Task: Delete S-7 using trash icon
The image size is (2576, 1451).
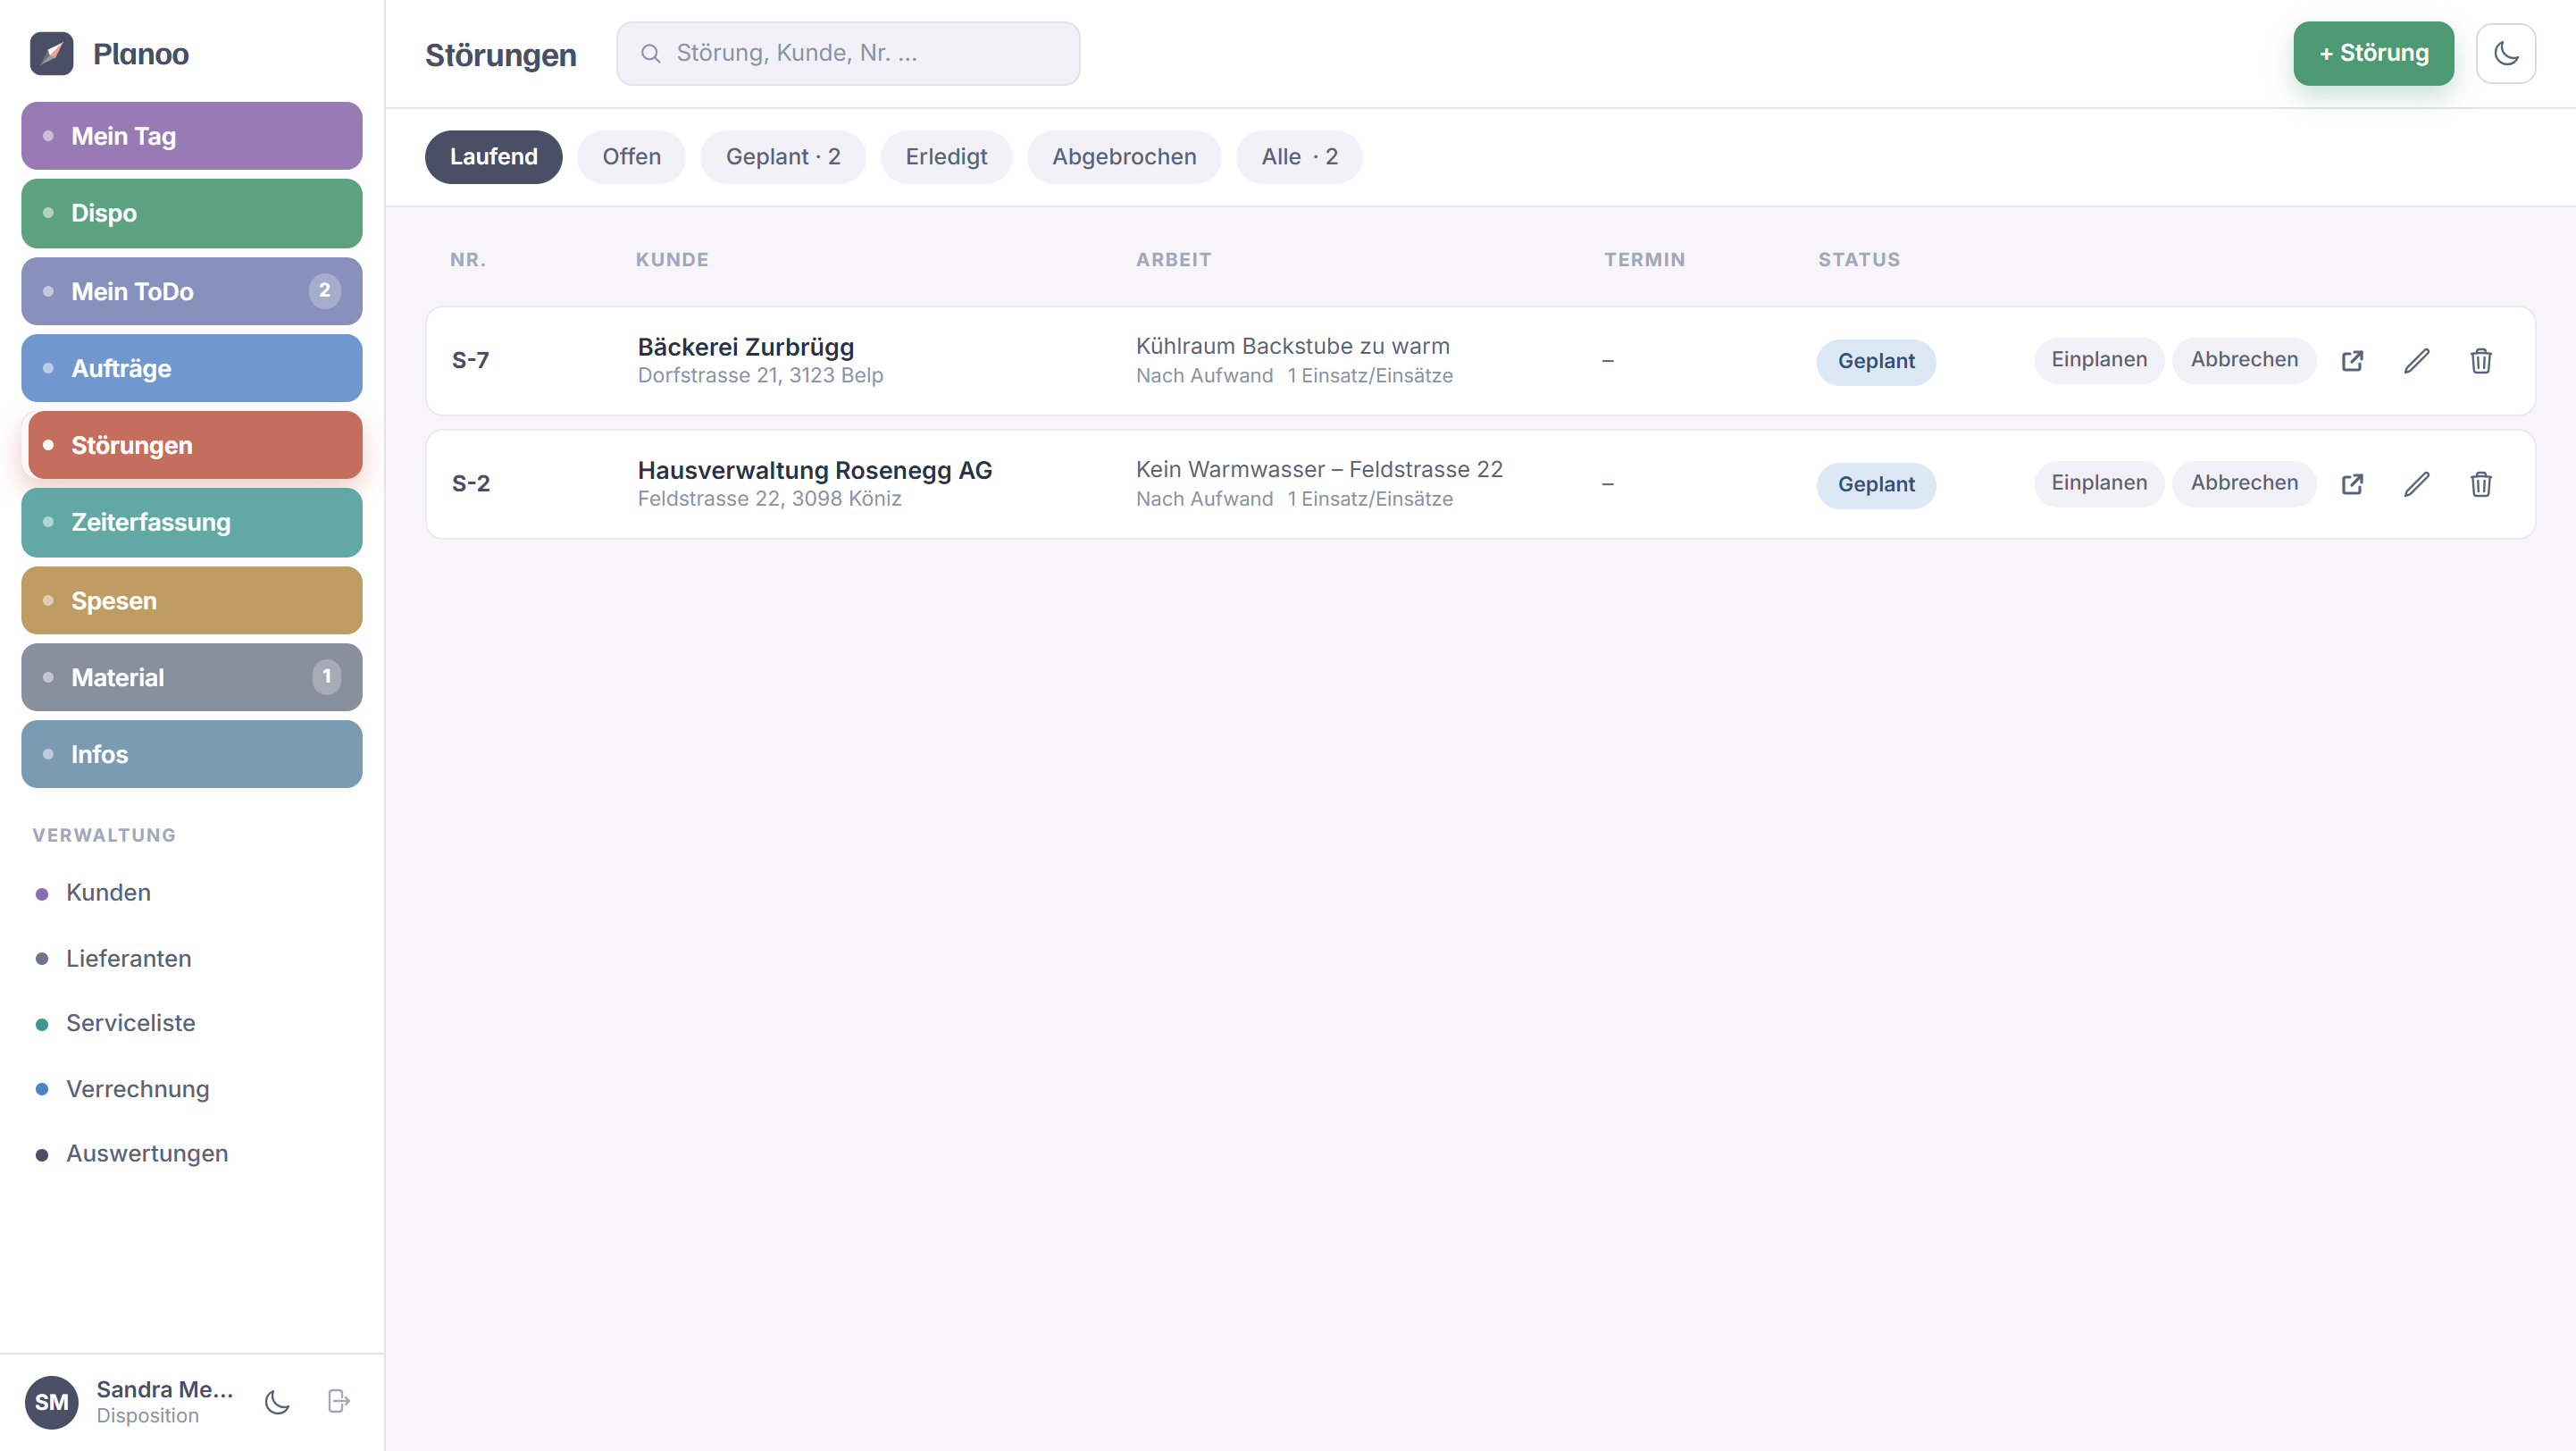Action: point(2481,361)
